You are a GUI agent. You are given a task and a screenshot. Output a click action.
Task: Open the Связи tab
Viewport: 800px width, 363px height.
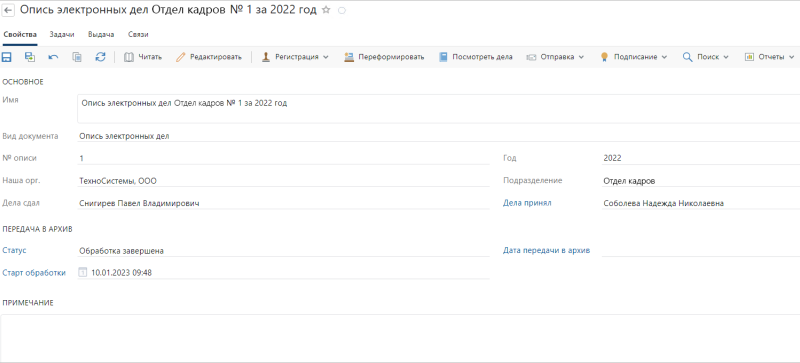pyautogui.click(x=138, y=35)
